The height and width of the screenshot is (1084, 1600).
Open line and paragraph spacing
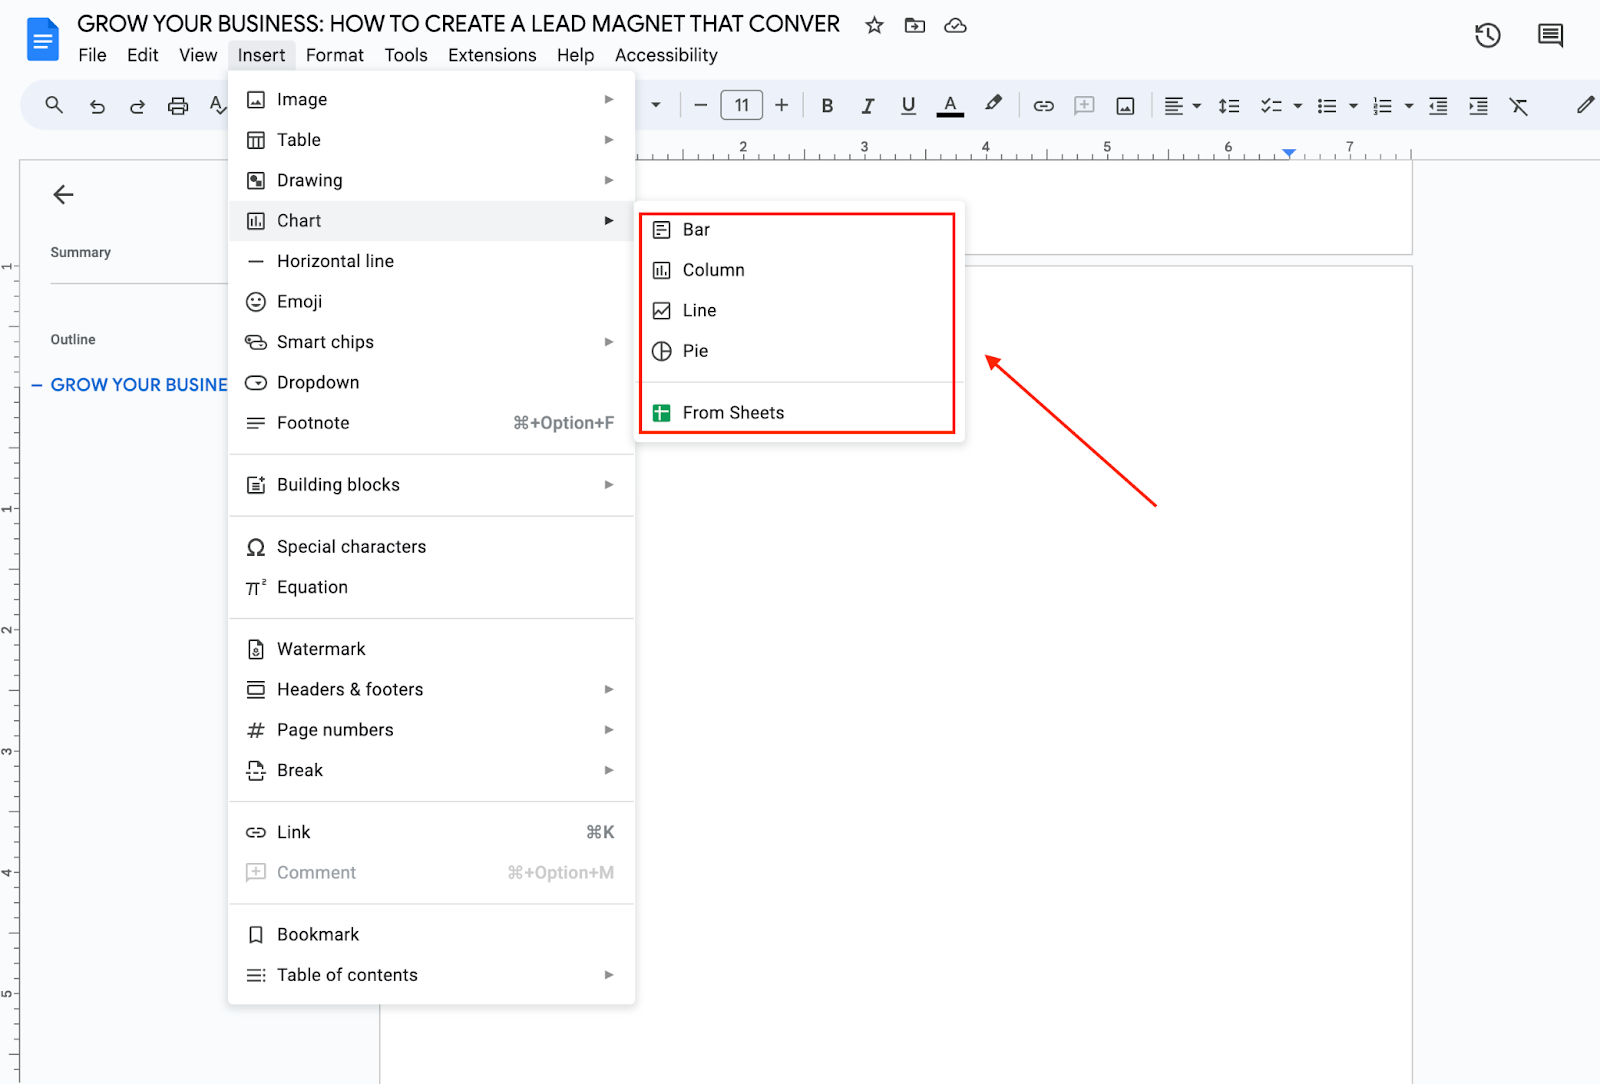(1229, 106)
